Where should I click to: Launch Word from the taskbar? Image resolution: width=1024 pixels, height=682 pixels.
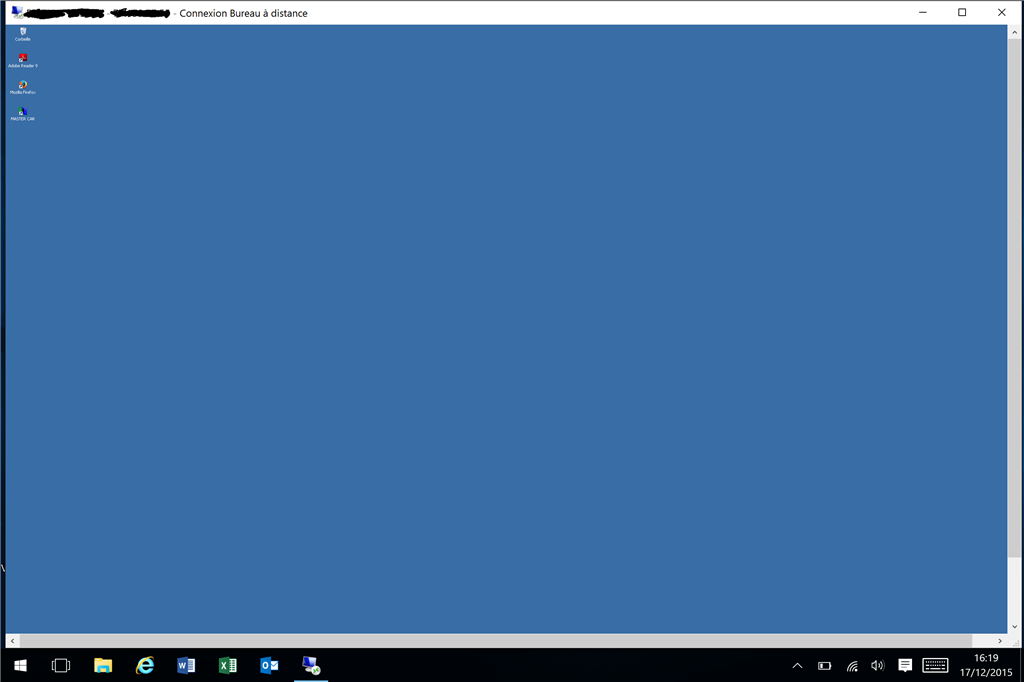coord(186,666)
